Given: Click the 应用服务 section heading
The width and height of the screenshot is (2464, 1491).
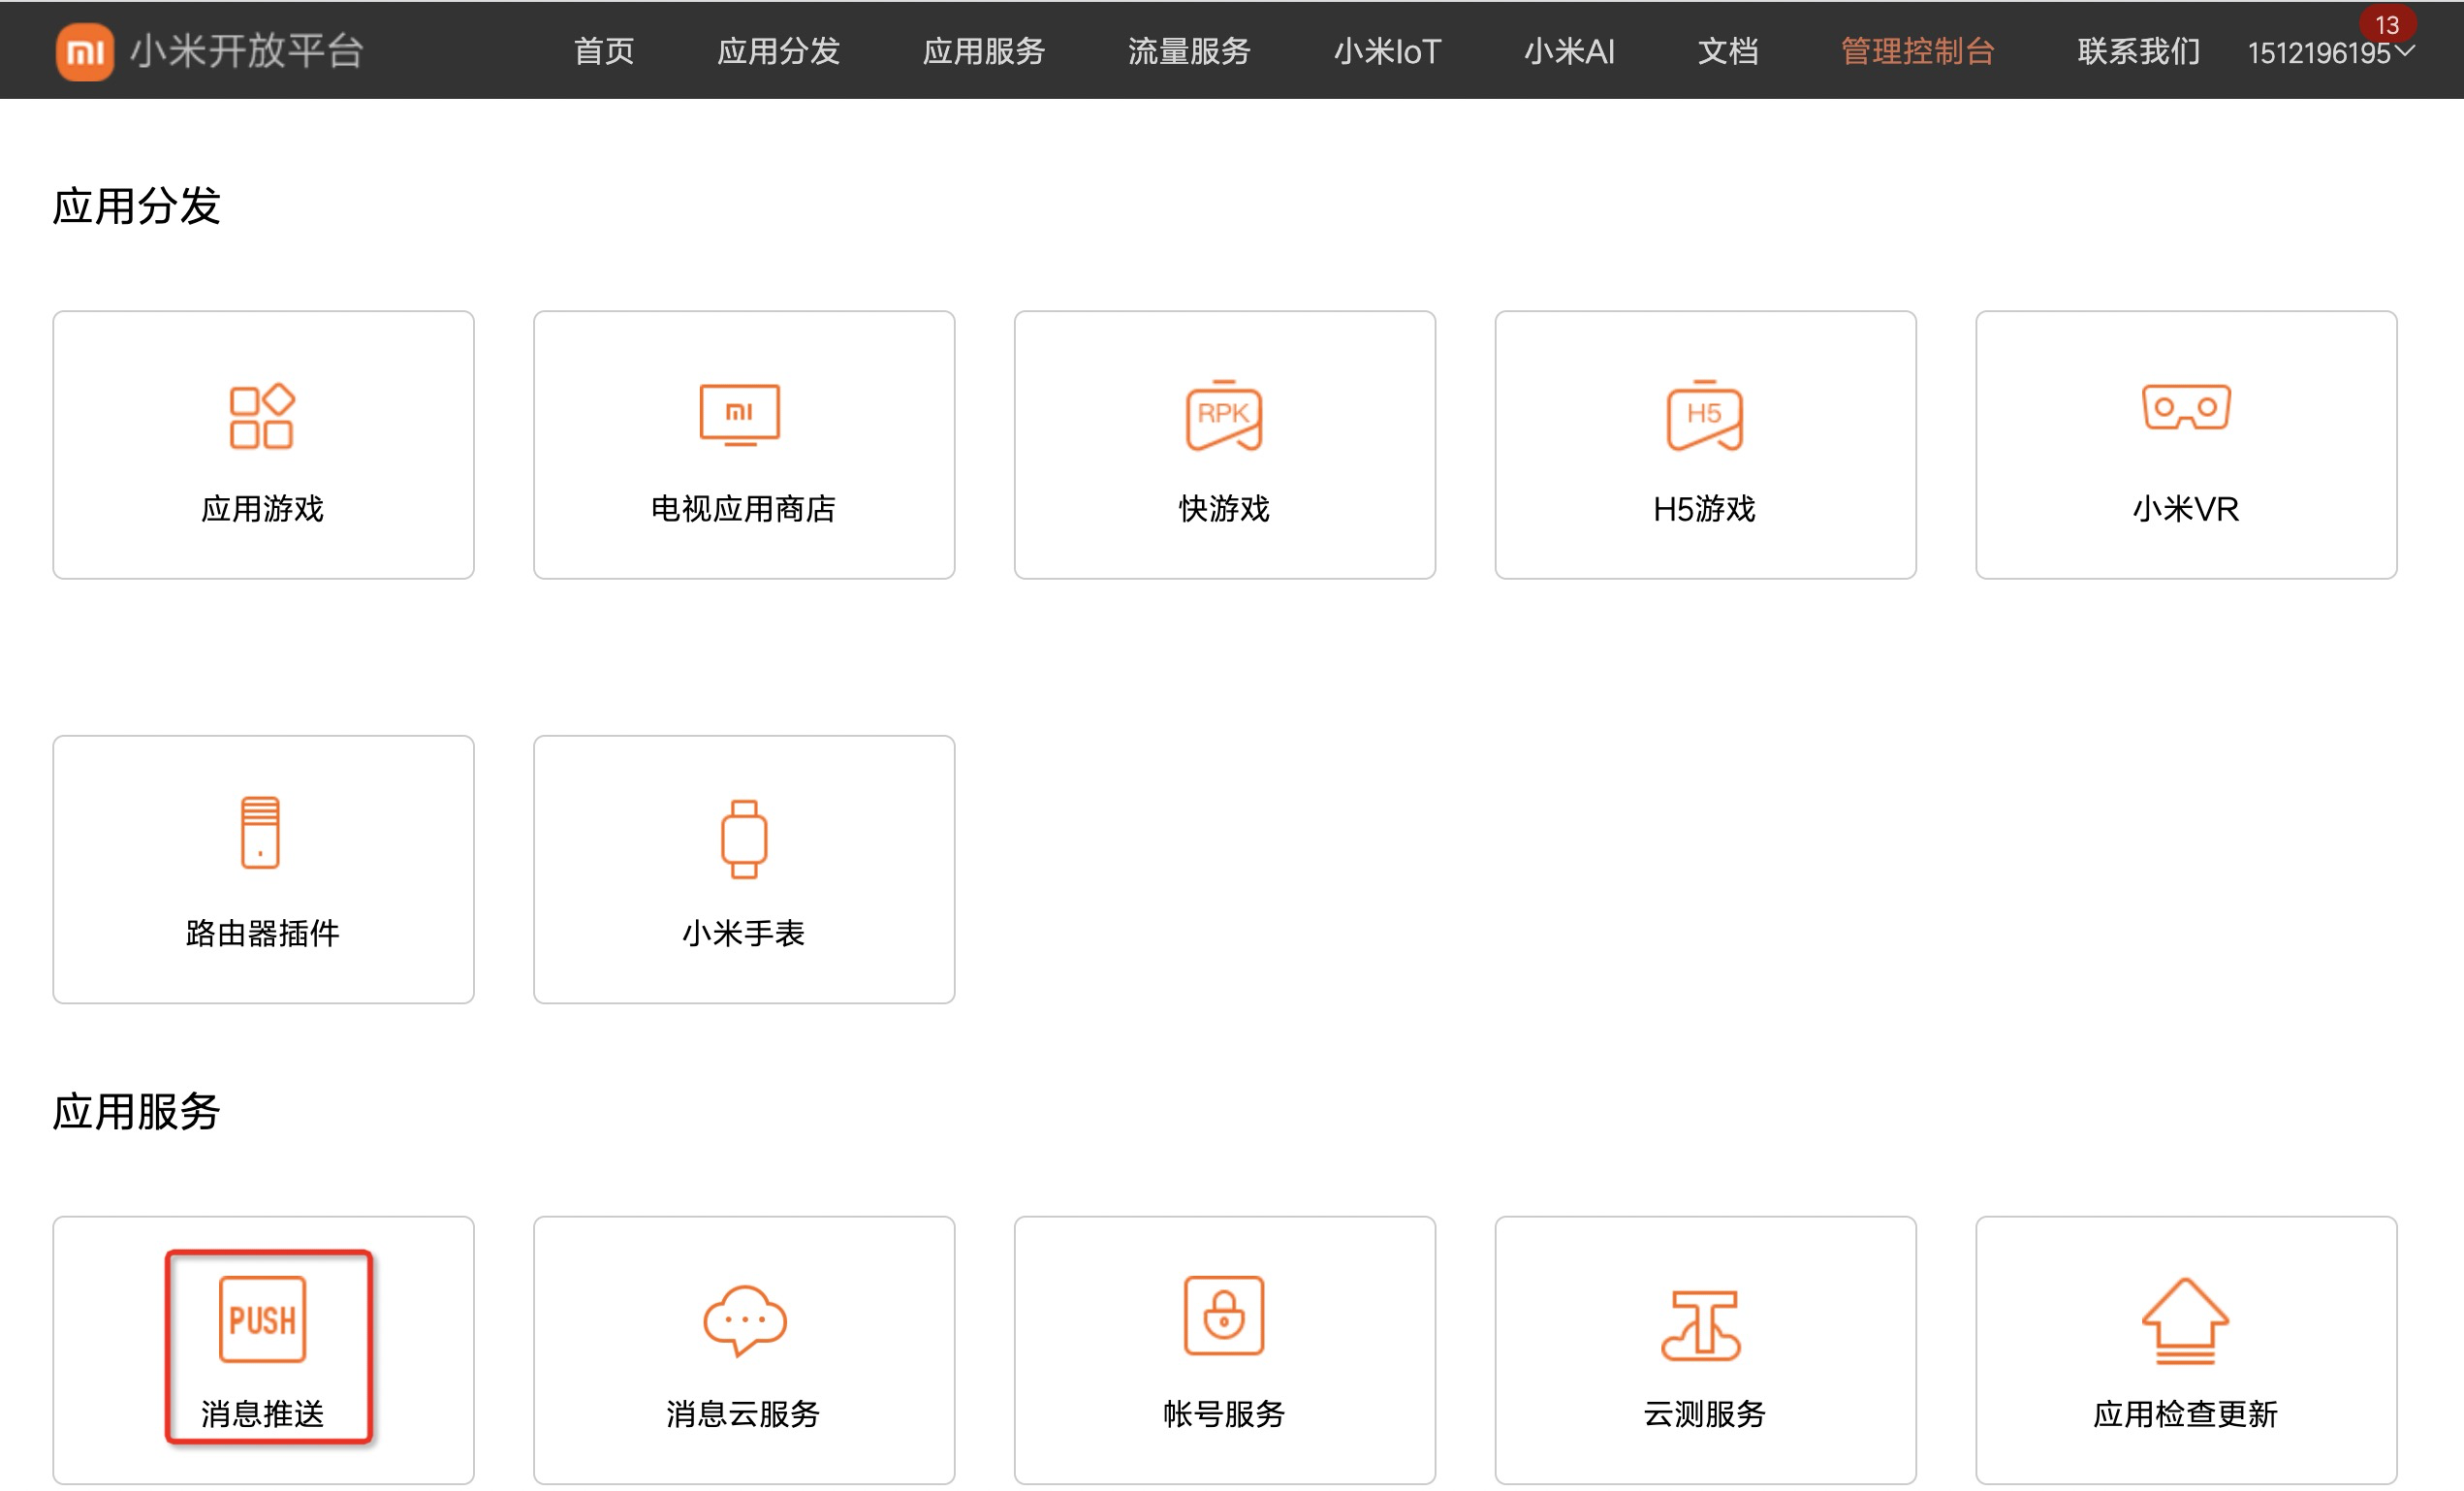Looking at the screenshot, I should coord(136,1112).
